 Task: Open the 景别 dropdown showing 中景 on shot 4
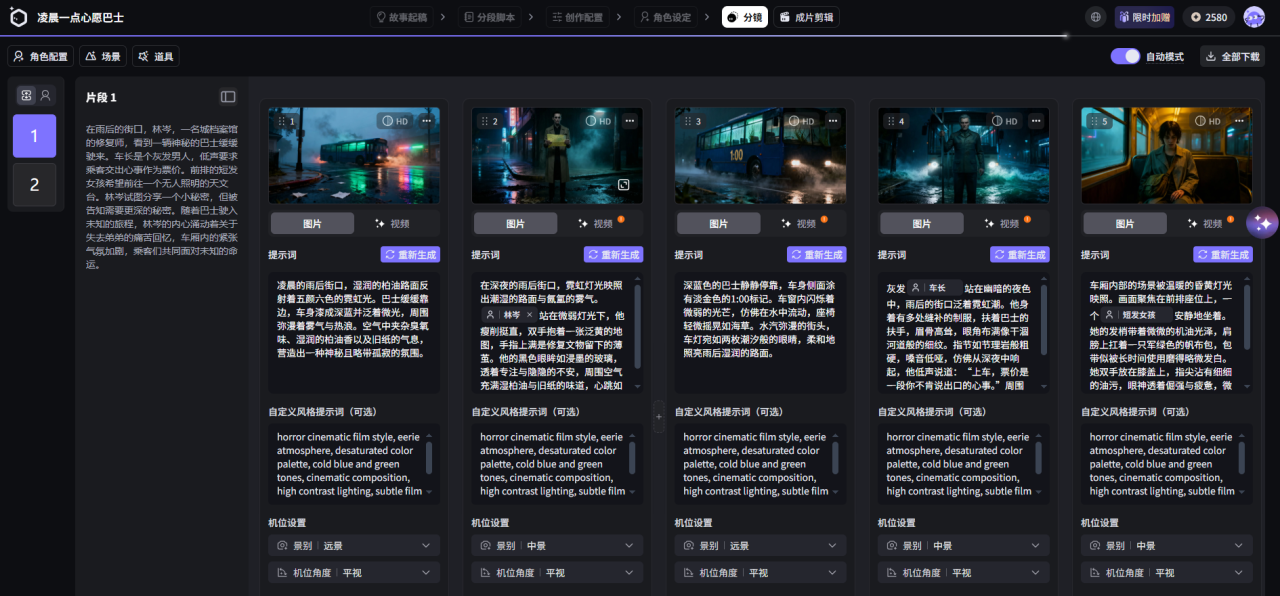coord(963,545)
